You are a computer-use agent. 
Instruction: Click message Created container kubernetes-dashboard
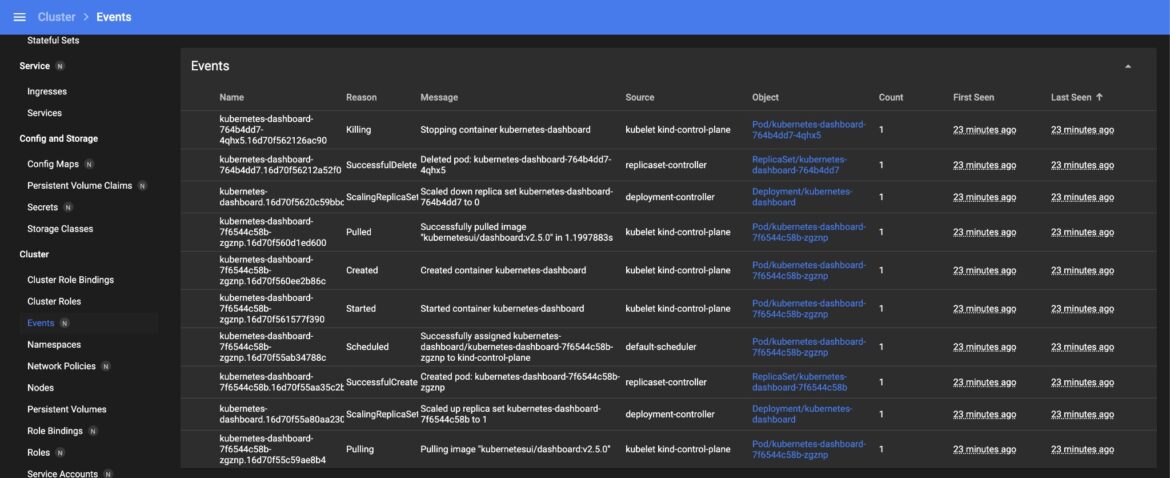(x=504, y=270)
